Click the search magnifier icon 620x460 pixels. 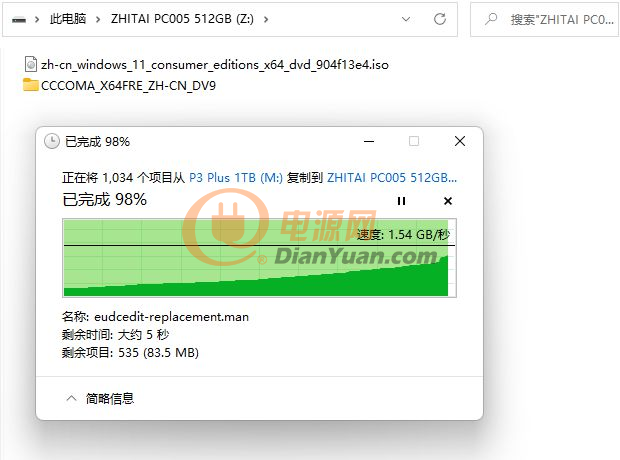(491, 19)
